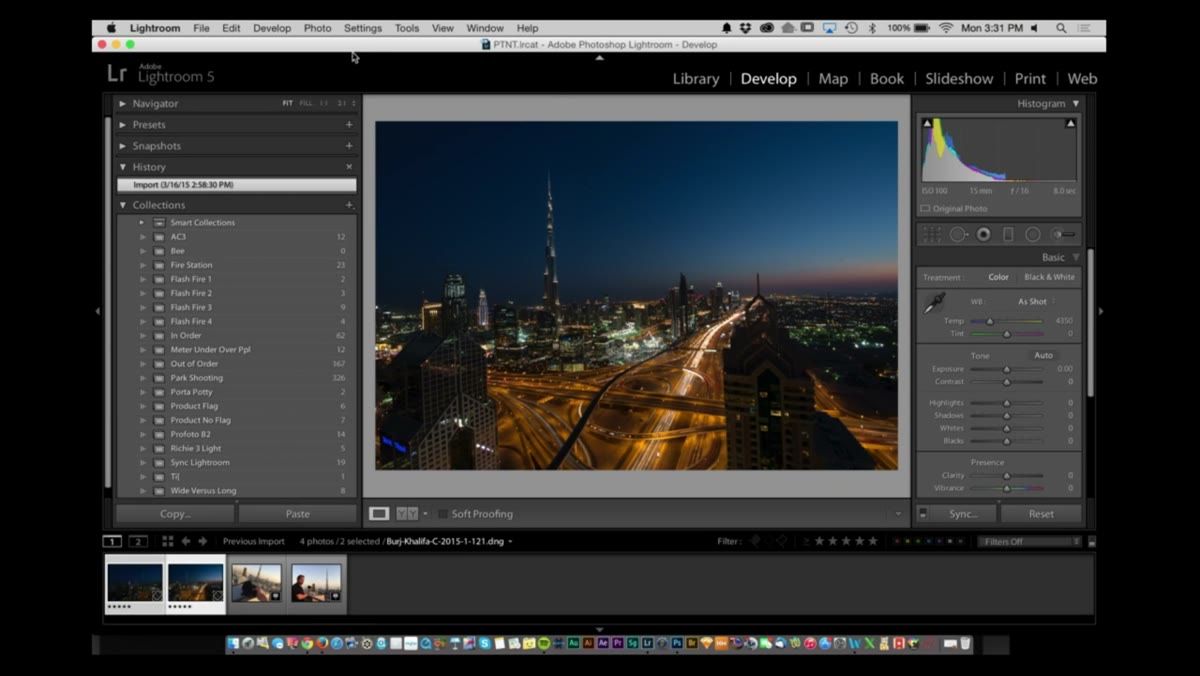Open Grid view icon in filmstrip bar
The image size is (1200, 676).
[167, 541]
